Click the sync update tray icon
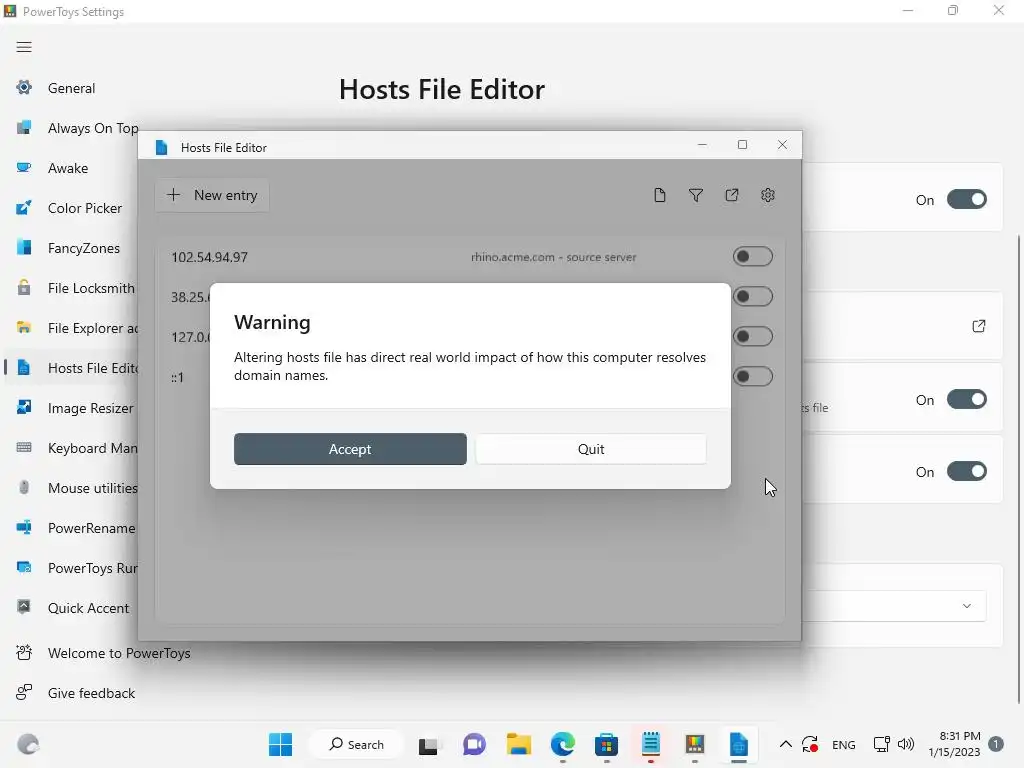1024x768 pixels. 810,744
